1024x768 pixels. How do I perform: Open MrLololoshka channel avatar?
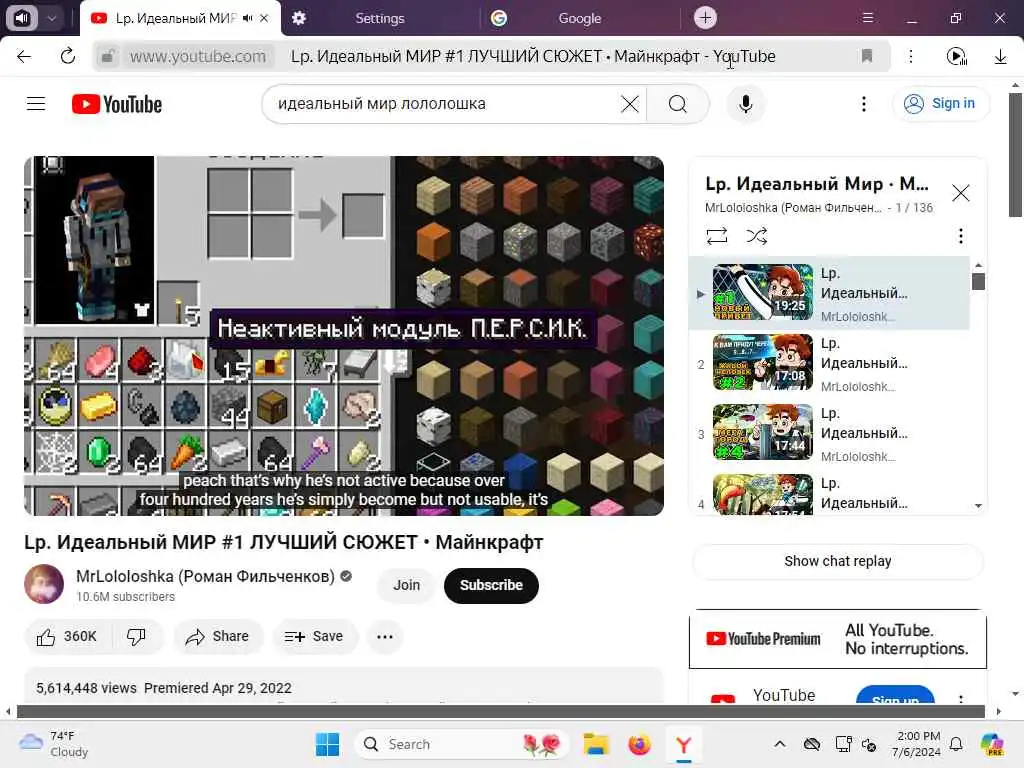point(44,584)
